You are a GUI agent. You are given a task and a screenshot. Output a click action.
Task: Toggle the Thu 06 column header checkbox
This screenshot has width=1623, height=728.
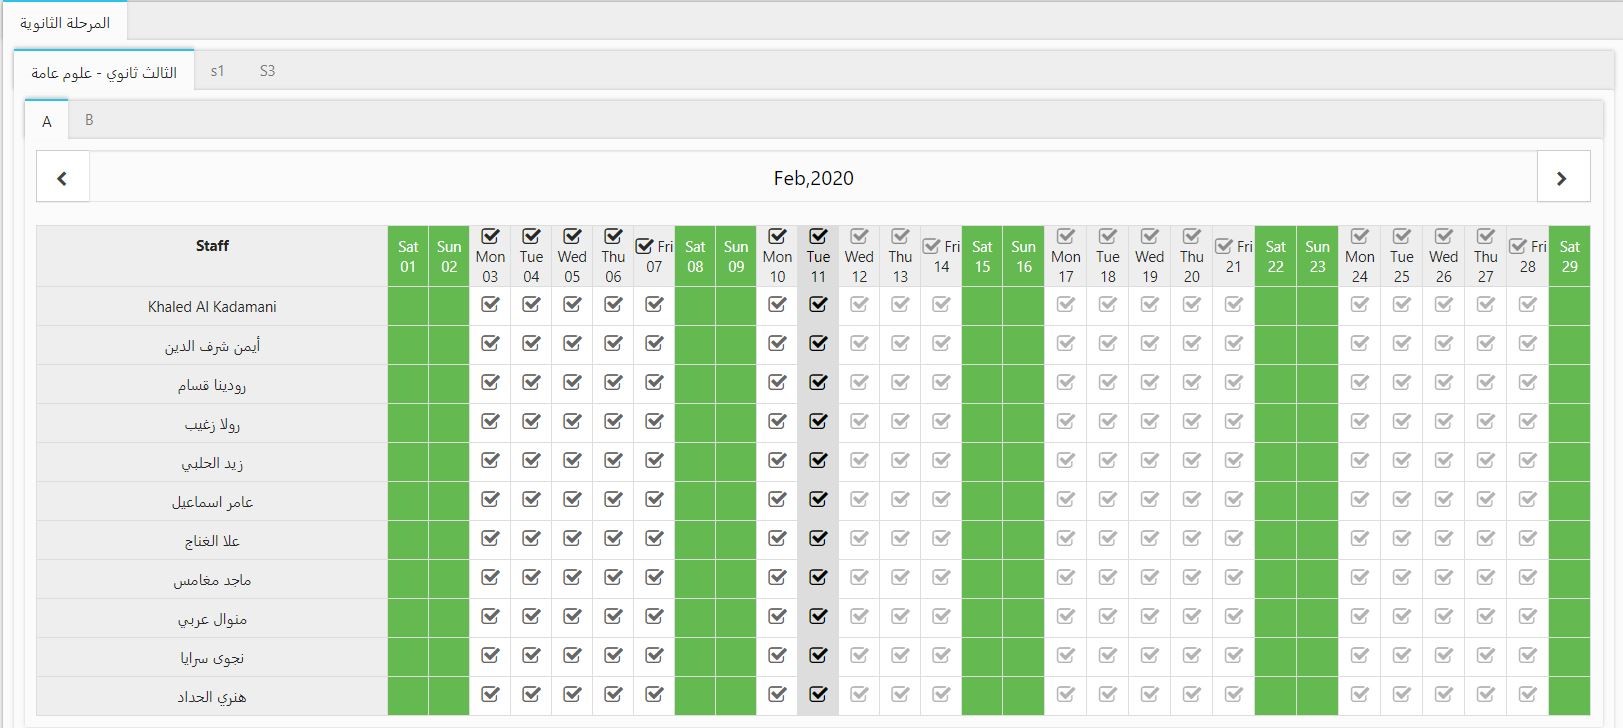pyautogui.click(x=613, y=237)
